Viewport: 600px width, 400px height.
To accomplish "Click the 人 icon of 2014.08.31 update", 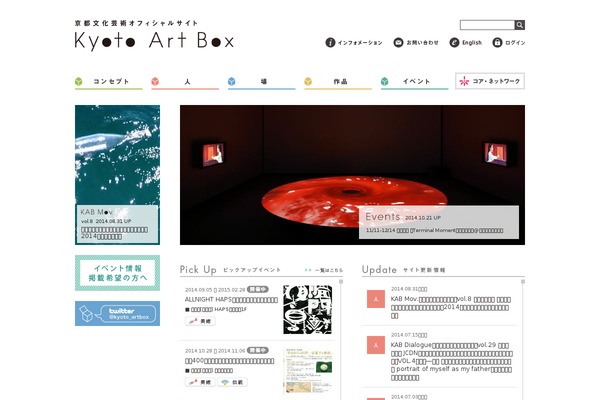I will coord(376,299).
